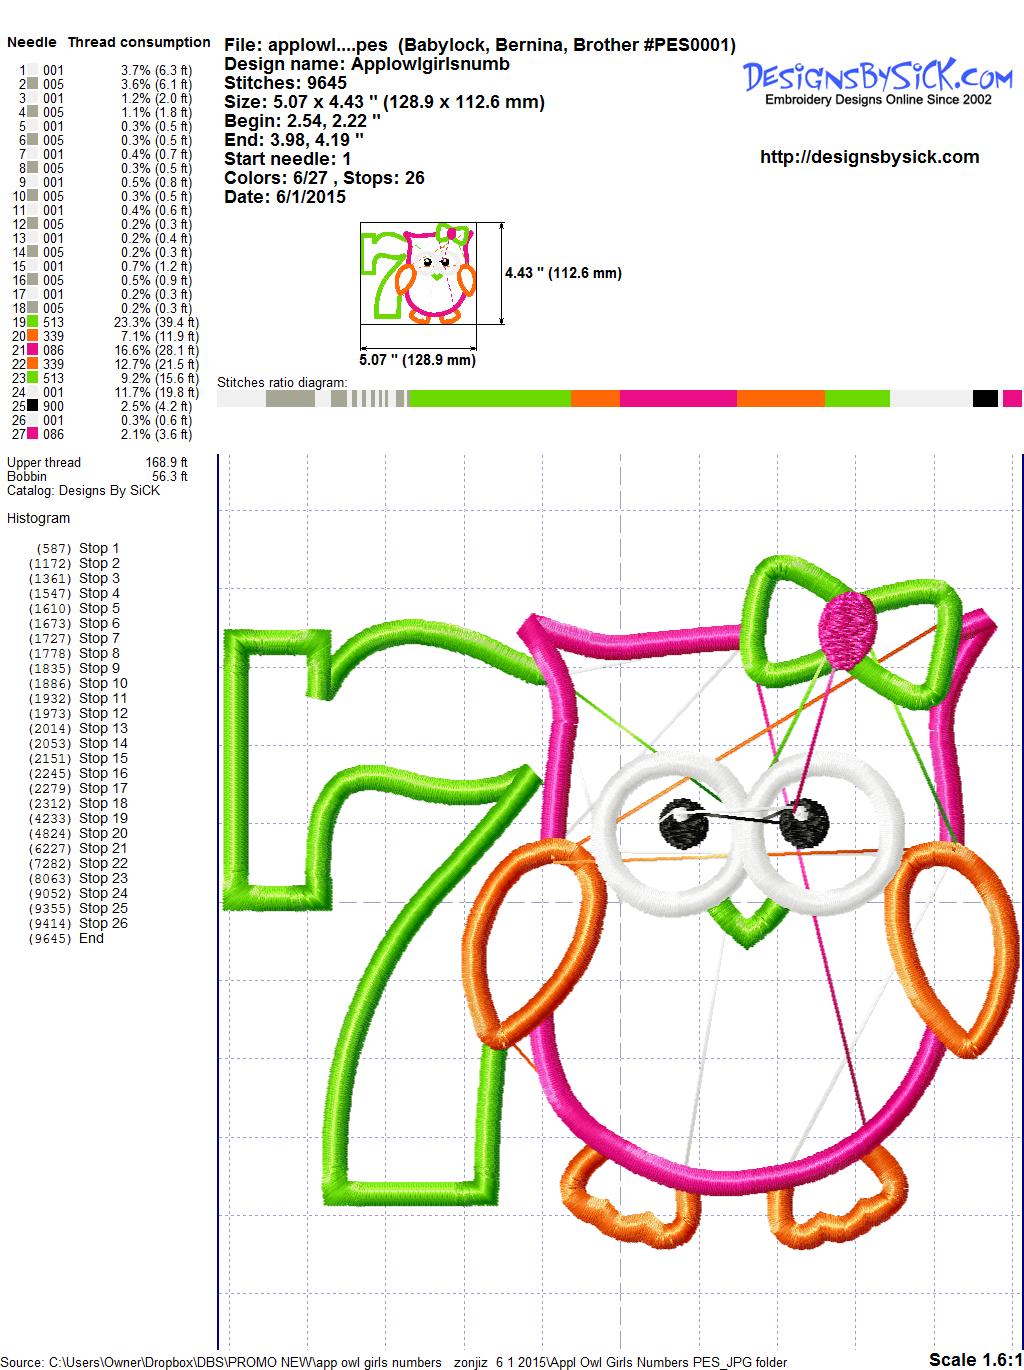Select the owl's left black eye pupil

683,824
